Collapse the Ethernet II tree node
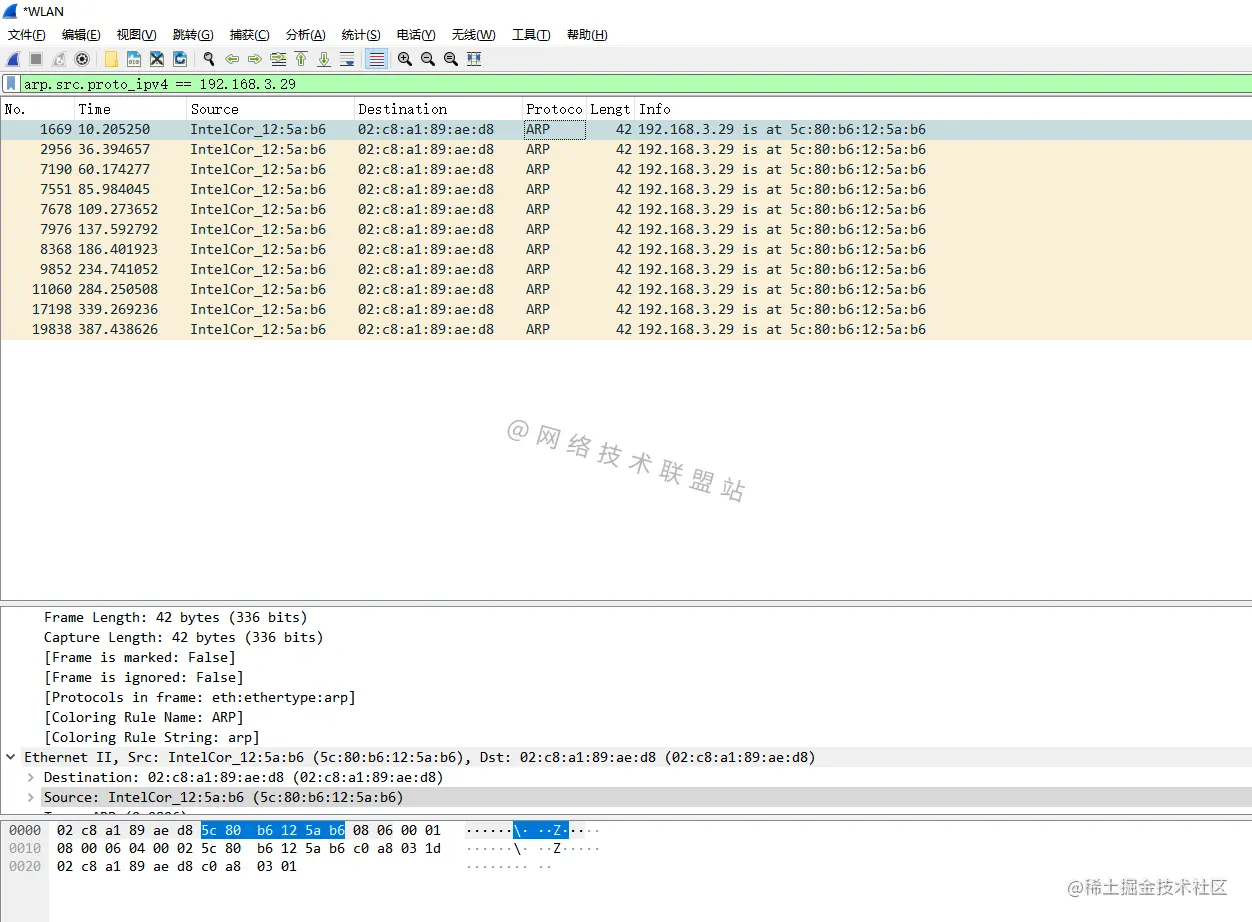The image size is (1252, 922). tap(11, 757)
